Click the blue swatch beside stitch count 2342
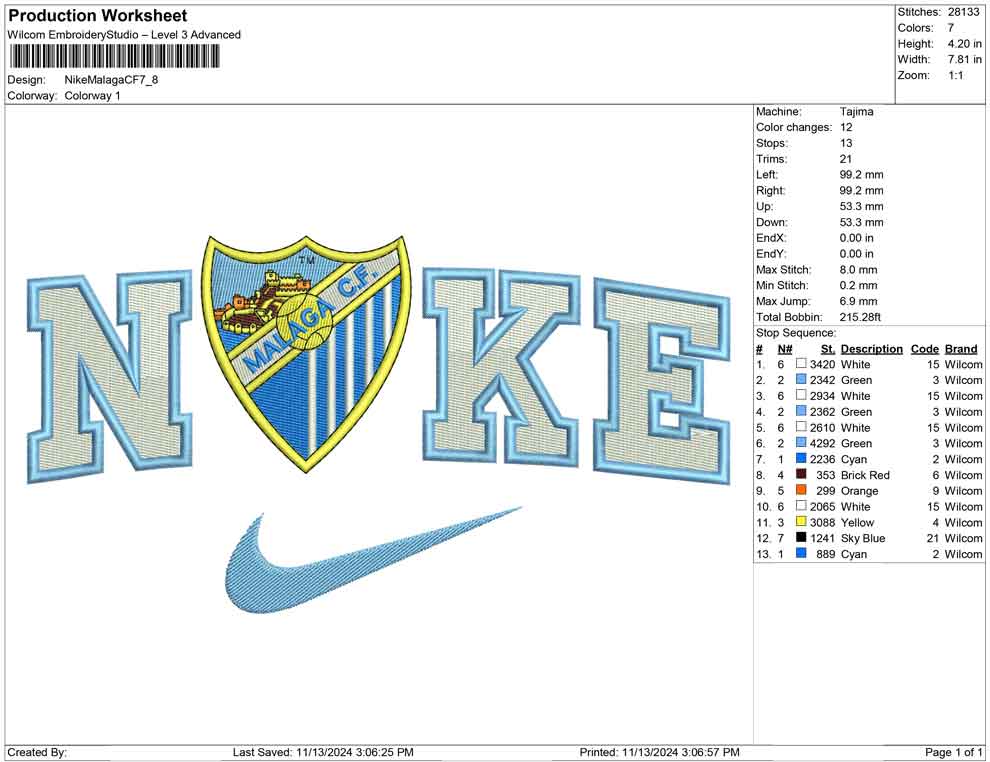The width and height of the screenshot is (990, 762). (x=801, y=379)
